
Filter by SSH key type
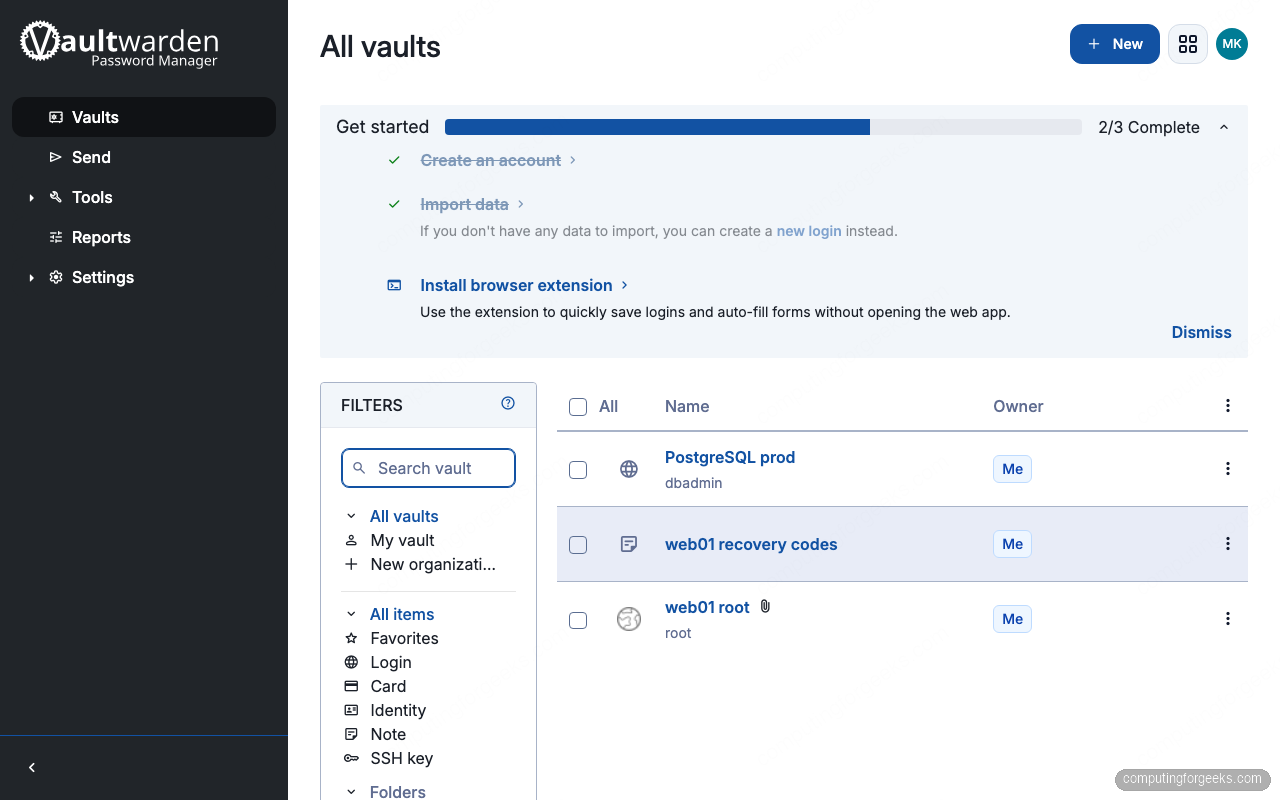[401, 758]
